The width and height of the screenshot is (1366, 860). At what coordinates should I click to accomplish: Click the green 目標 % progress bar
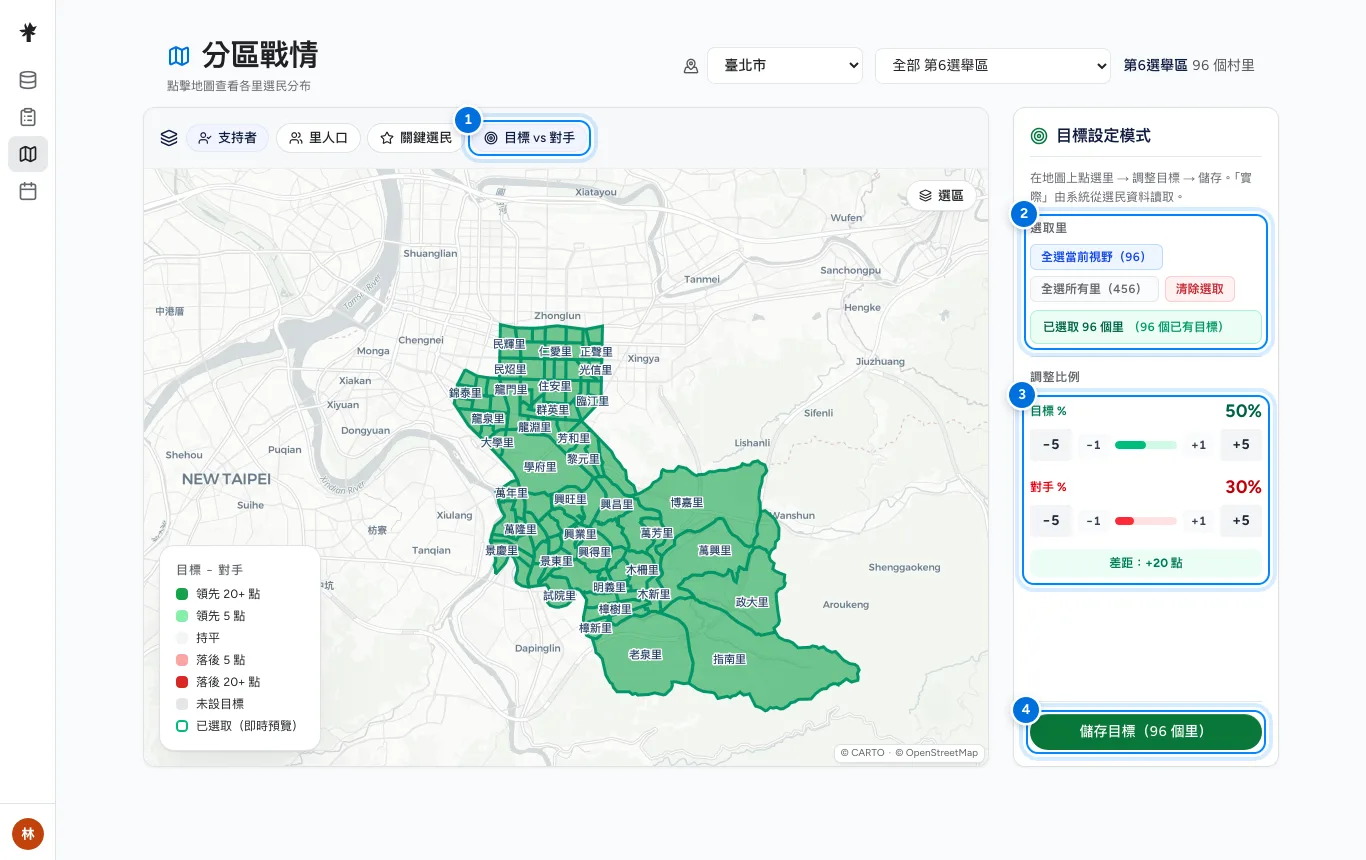pos(1146,445)
